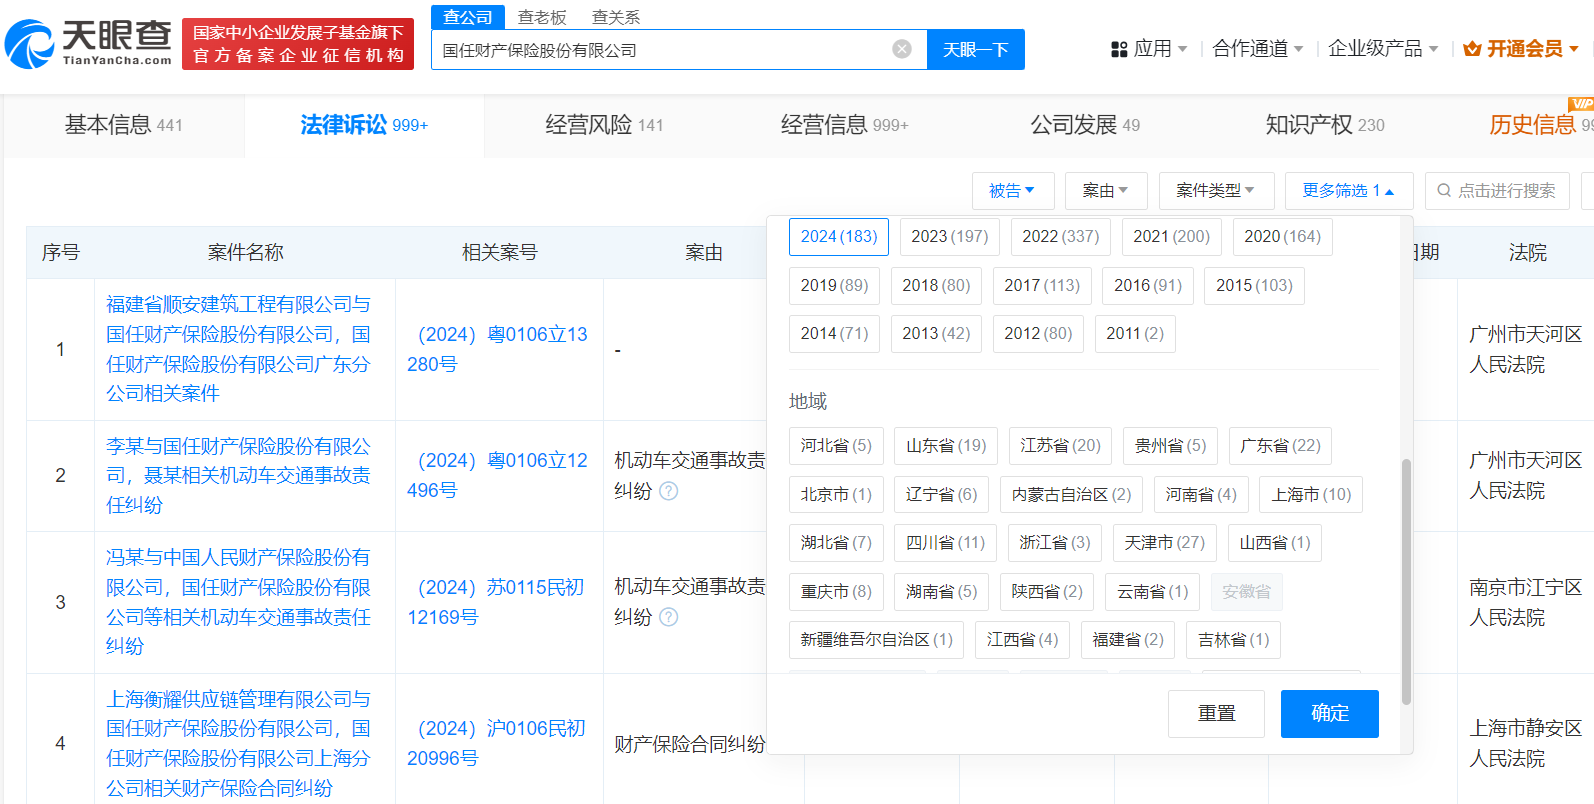
Task: Select region filter 天津市 (27)
Action: pos(1164,543)
